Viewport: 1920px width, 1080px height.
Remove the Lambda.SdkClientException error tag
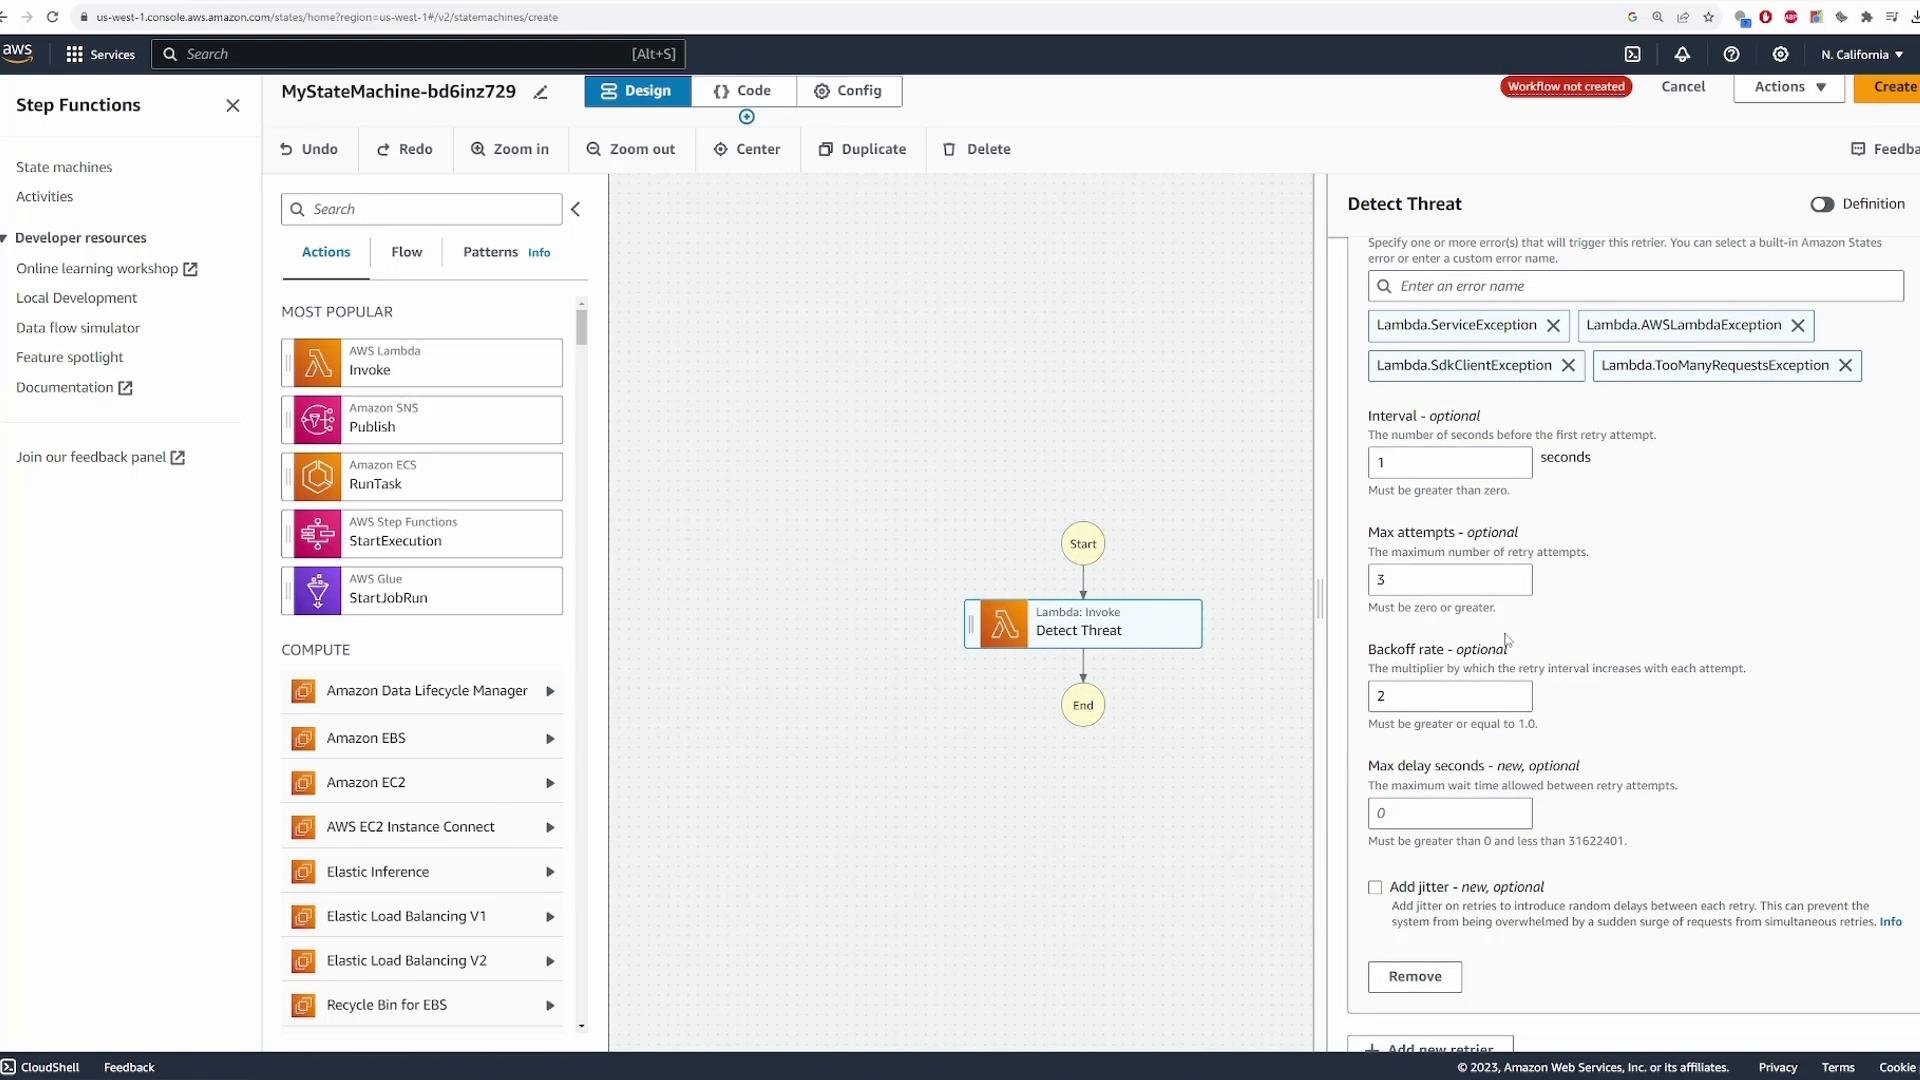(x=1568, y=366)
